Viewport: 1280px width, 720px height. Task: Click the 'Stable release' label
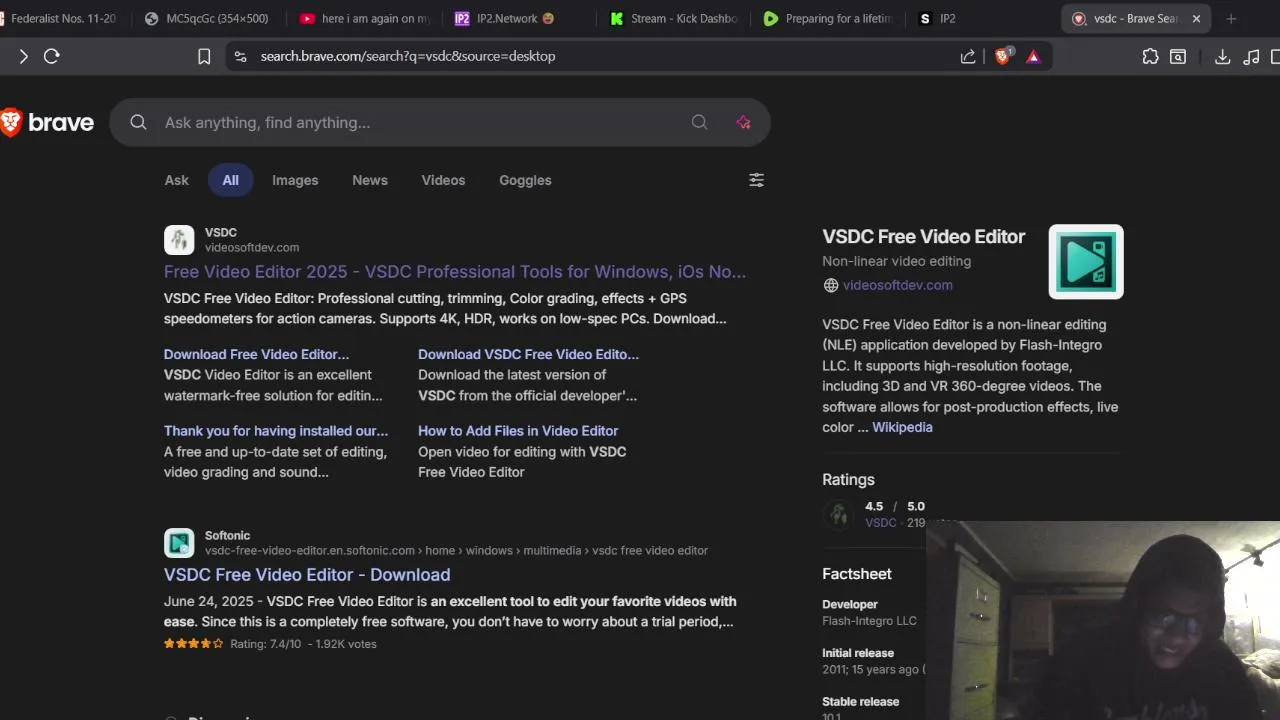pyautogui.click(x=860, y=702)
